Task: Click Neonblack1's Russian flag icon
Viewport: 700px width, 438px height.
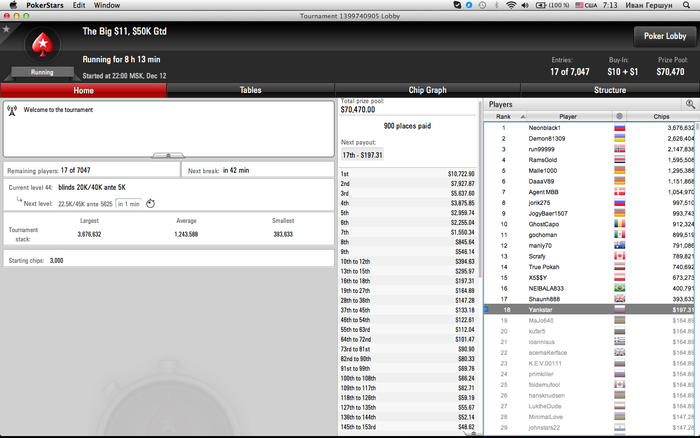Action: point(619,128)
